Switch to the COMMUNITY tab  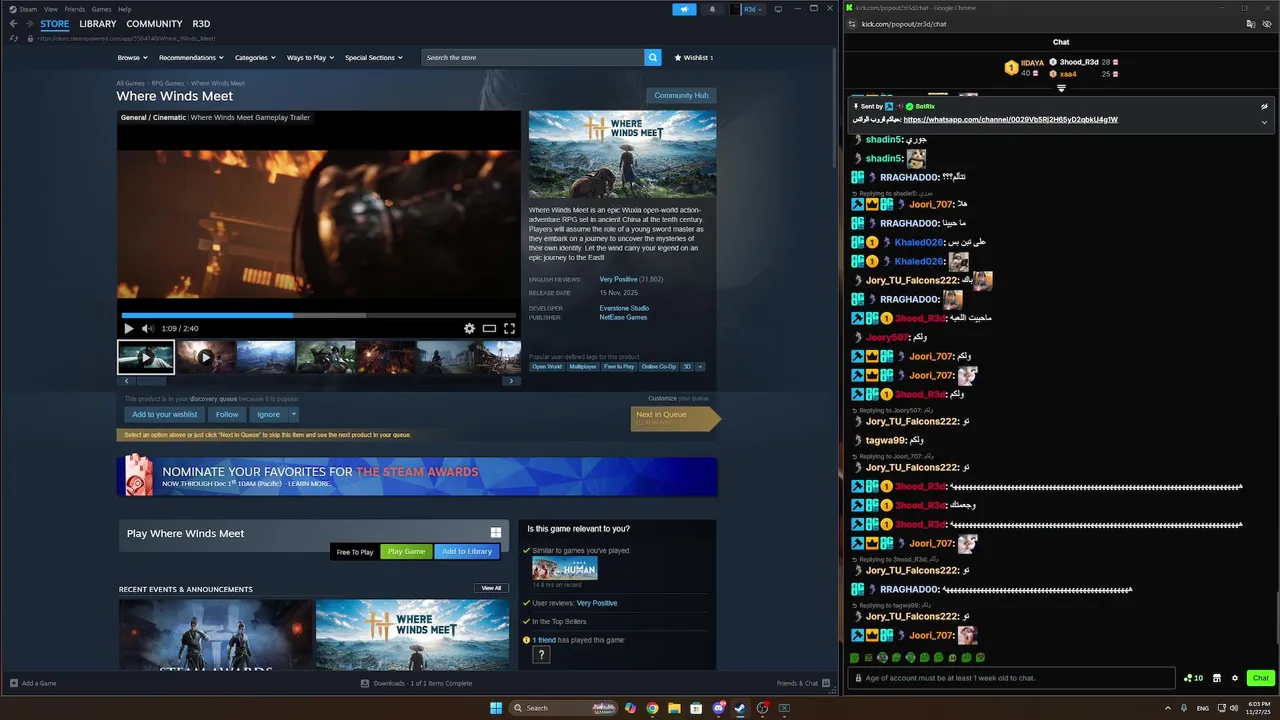pyautogui.click(x=154, y=24)
